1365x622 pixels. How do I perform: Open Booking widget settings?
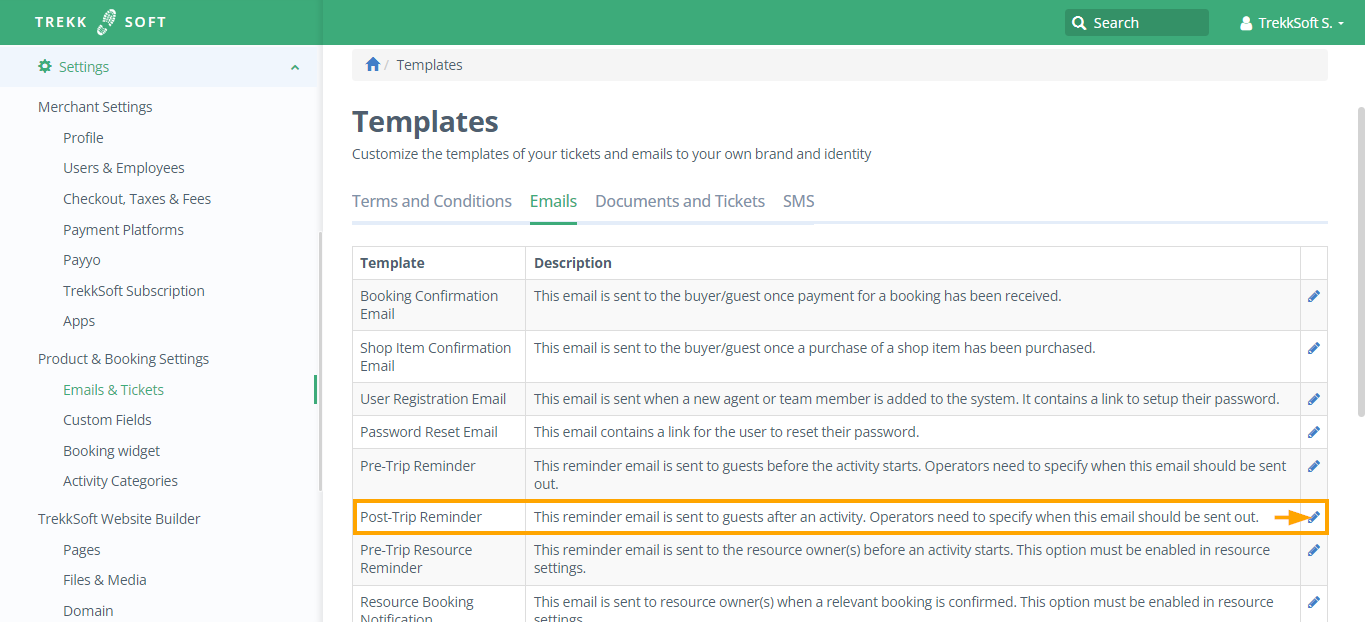(111, 451)
